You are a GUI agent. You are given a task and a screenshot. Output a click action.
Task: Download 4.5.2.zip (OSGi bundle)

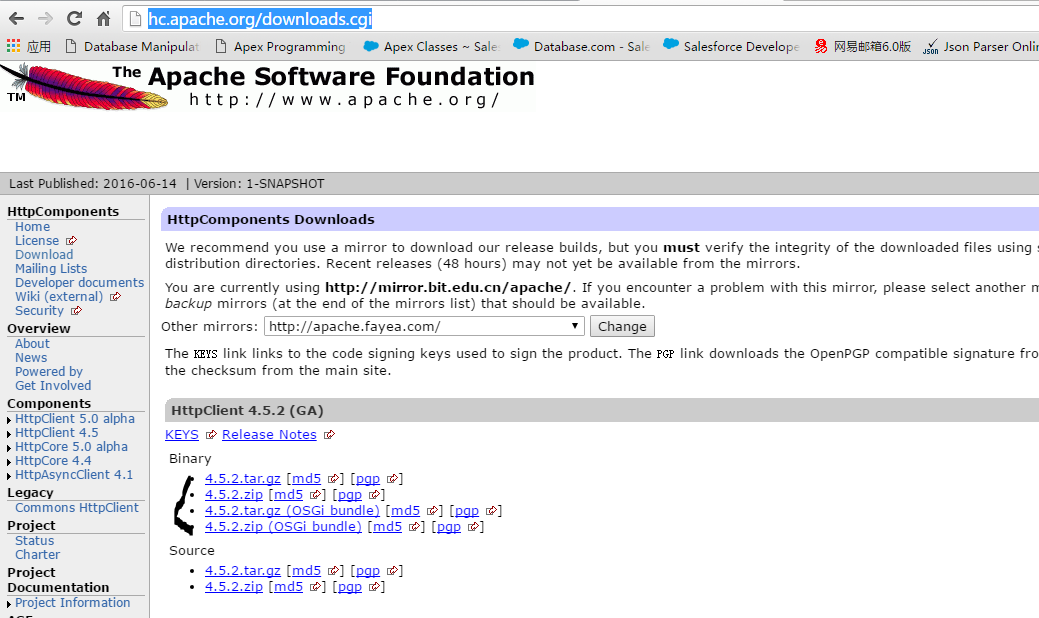[283, 527]
